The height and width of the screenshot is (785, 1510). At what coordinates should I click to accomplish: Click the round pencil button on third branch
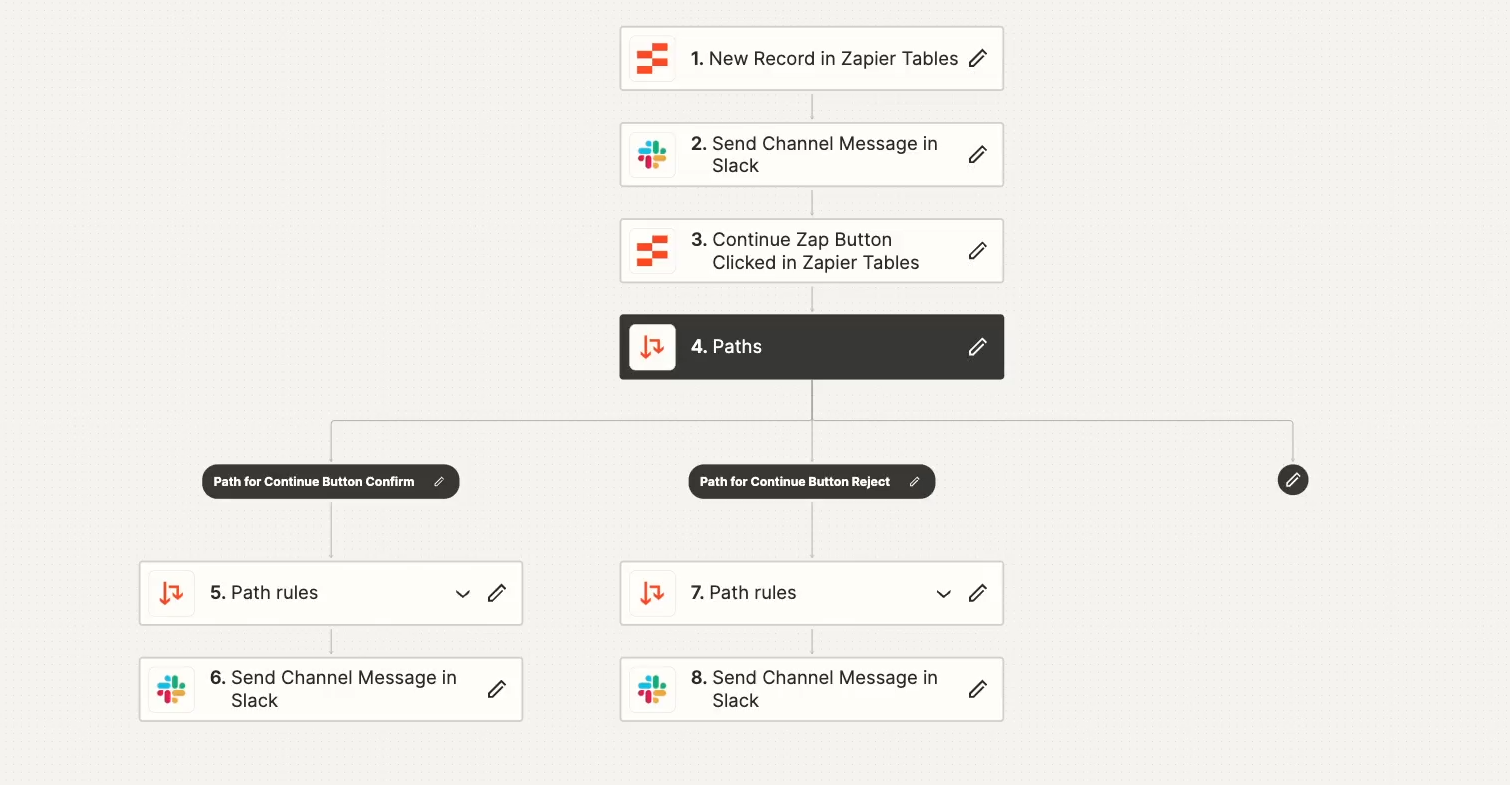(x=1293, y=480)
